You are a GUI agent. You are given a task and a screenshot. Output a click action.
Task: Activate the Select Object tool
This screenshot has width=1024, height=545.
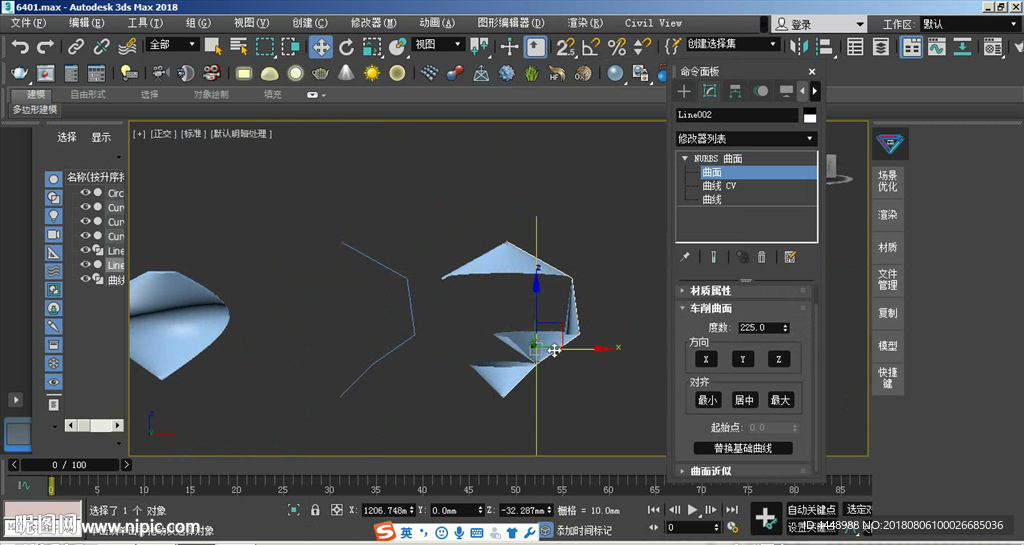tap(213, 46)
